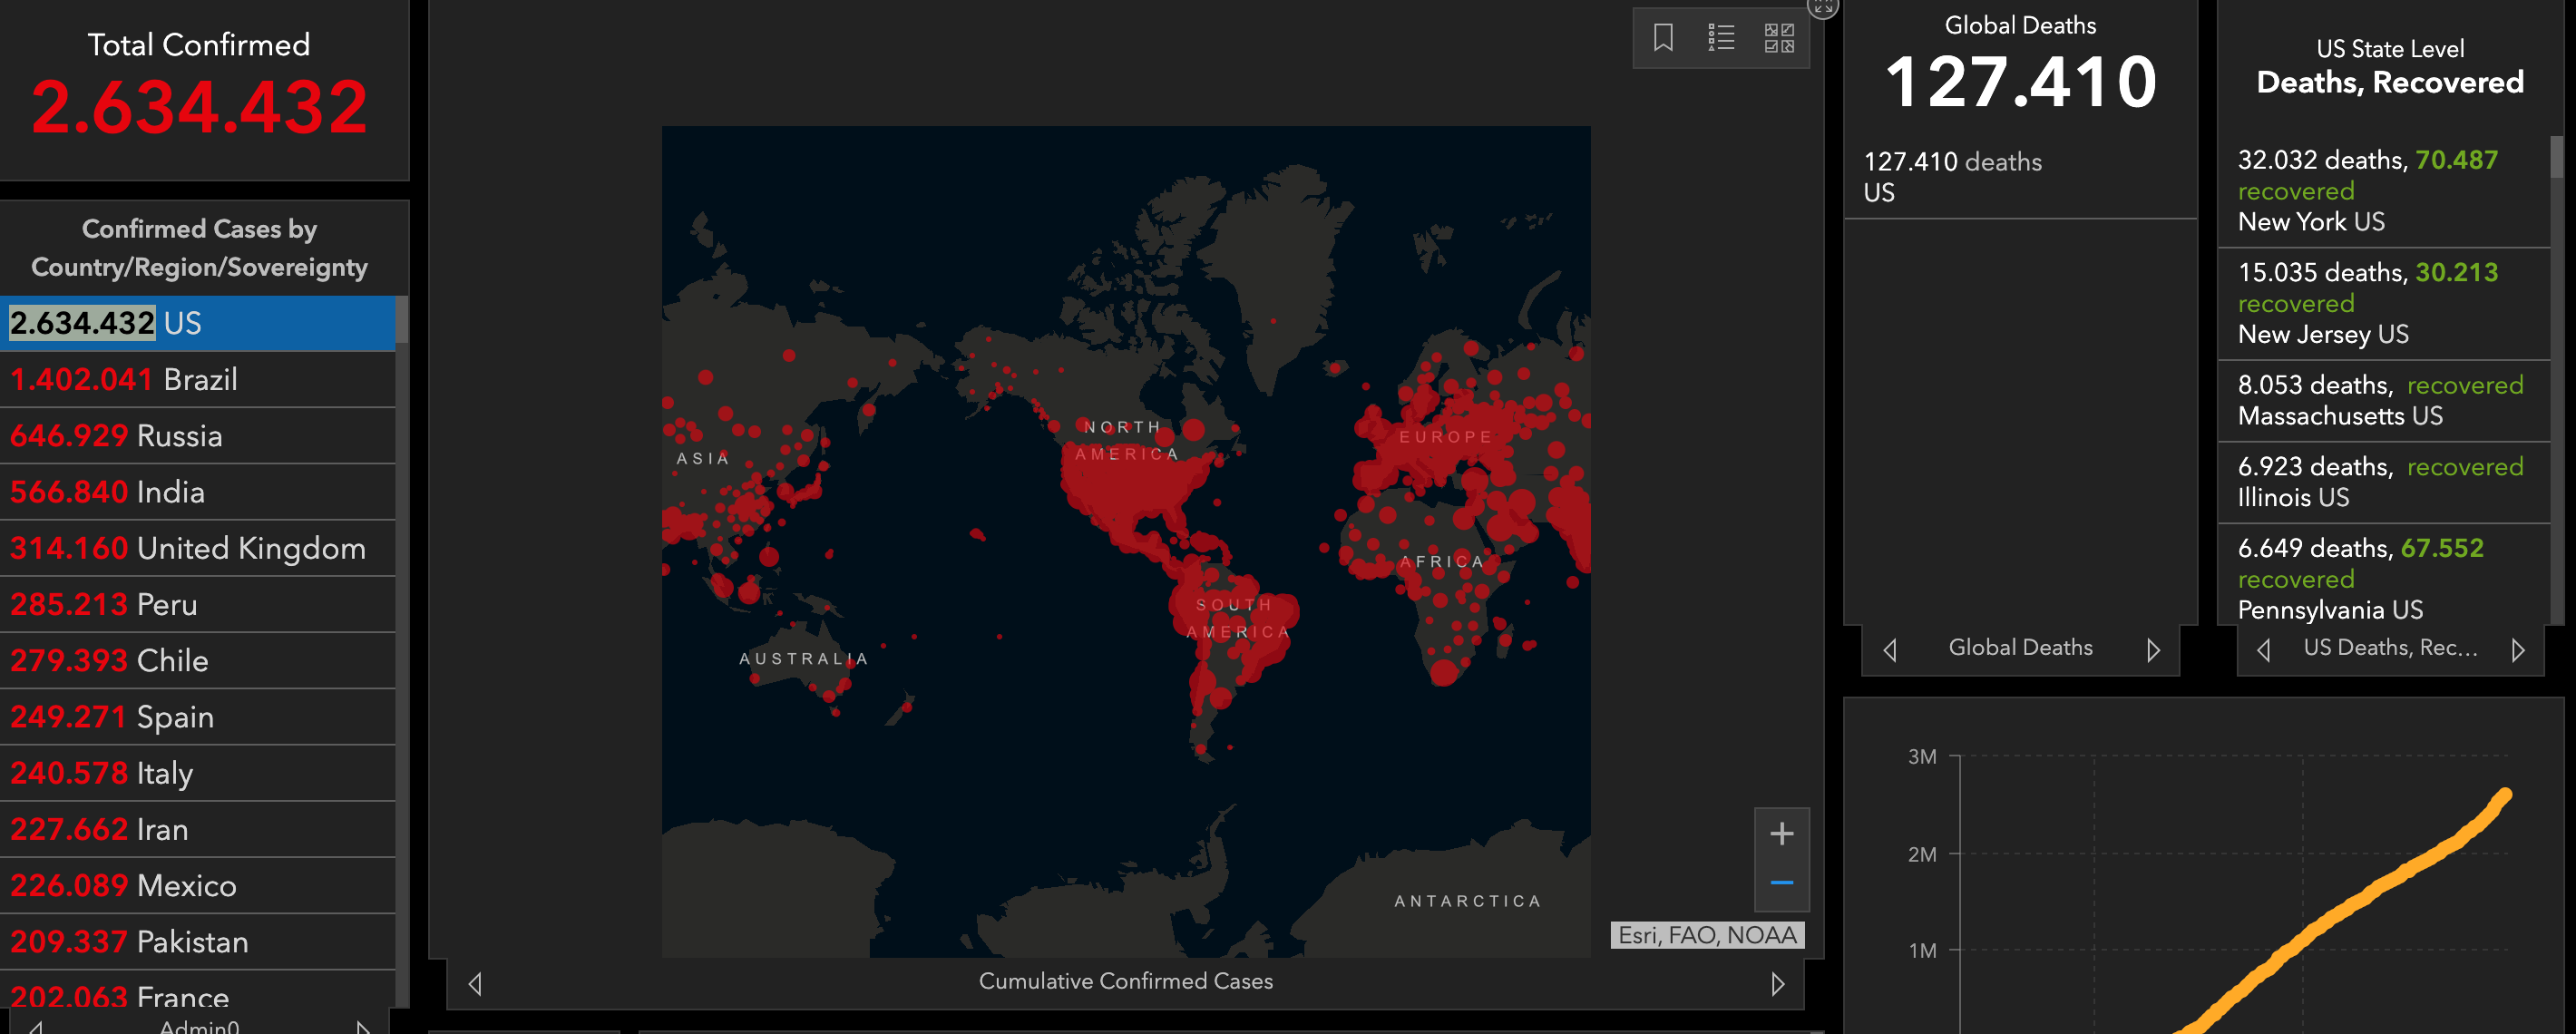Click previous arrow beside US Deaths, Rec...
This screenshot has width=2576, height=1034.
coord(2263,649)
